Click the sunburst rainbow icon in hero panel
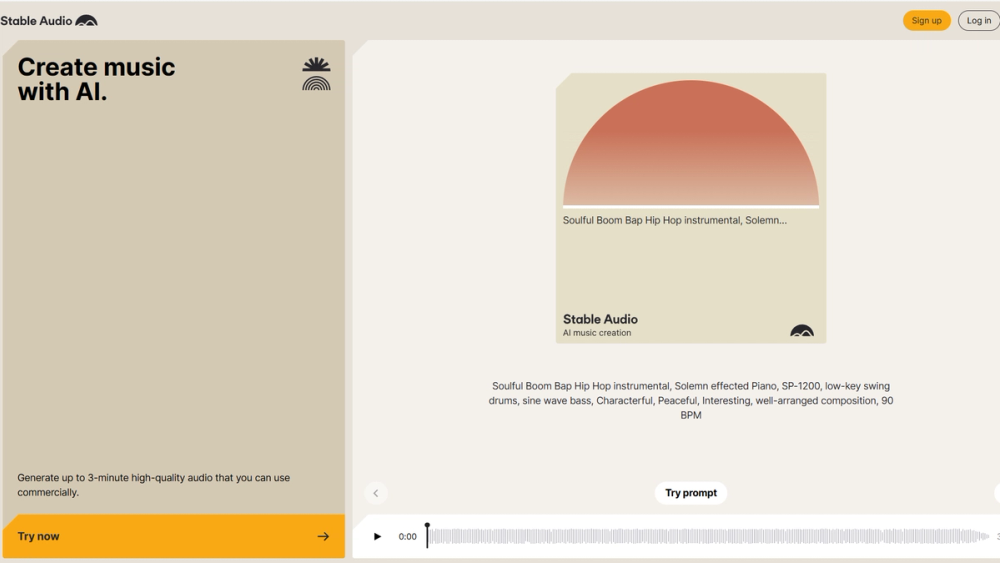Viewport: 1000px width, 563px height. click(x=316, y=74)
